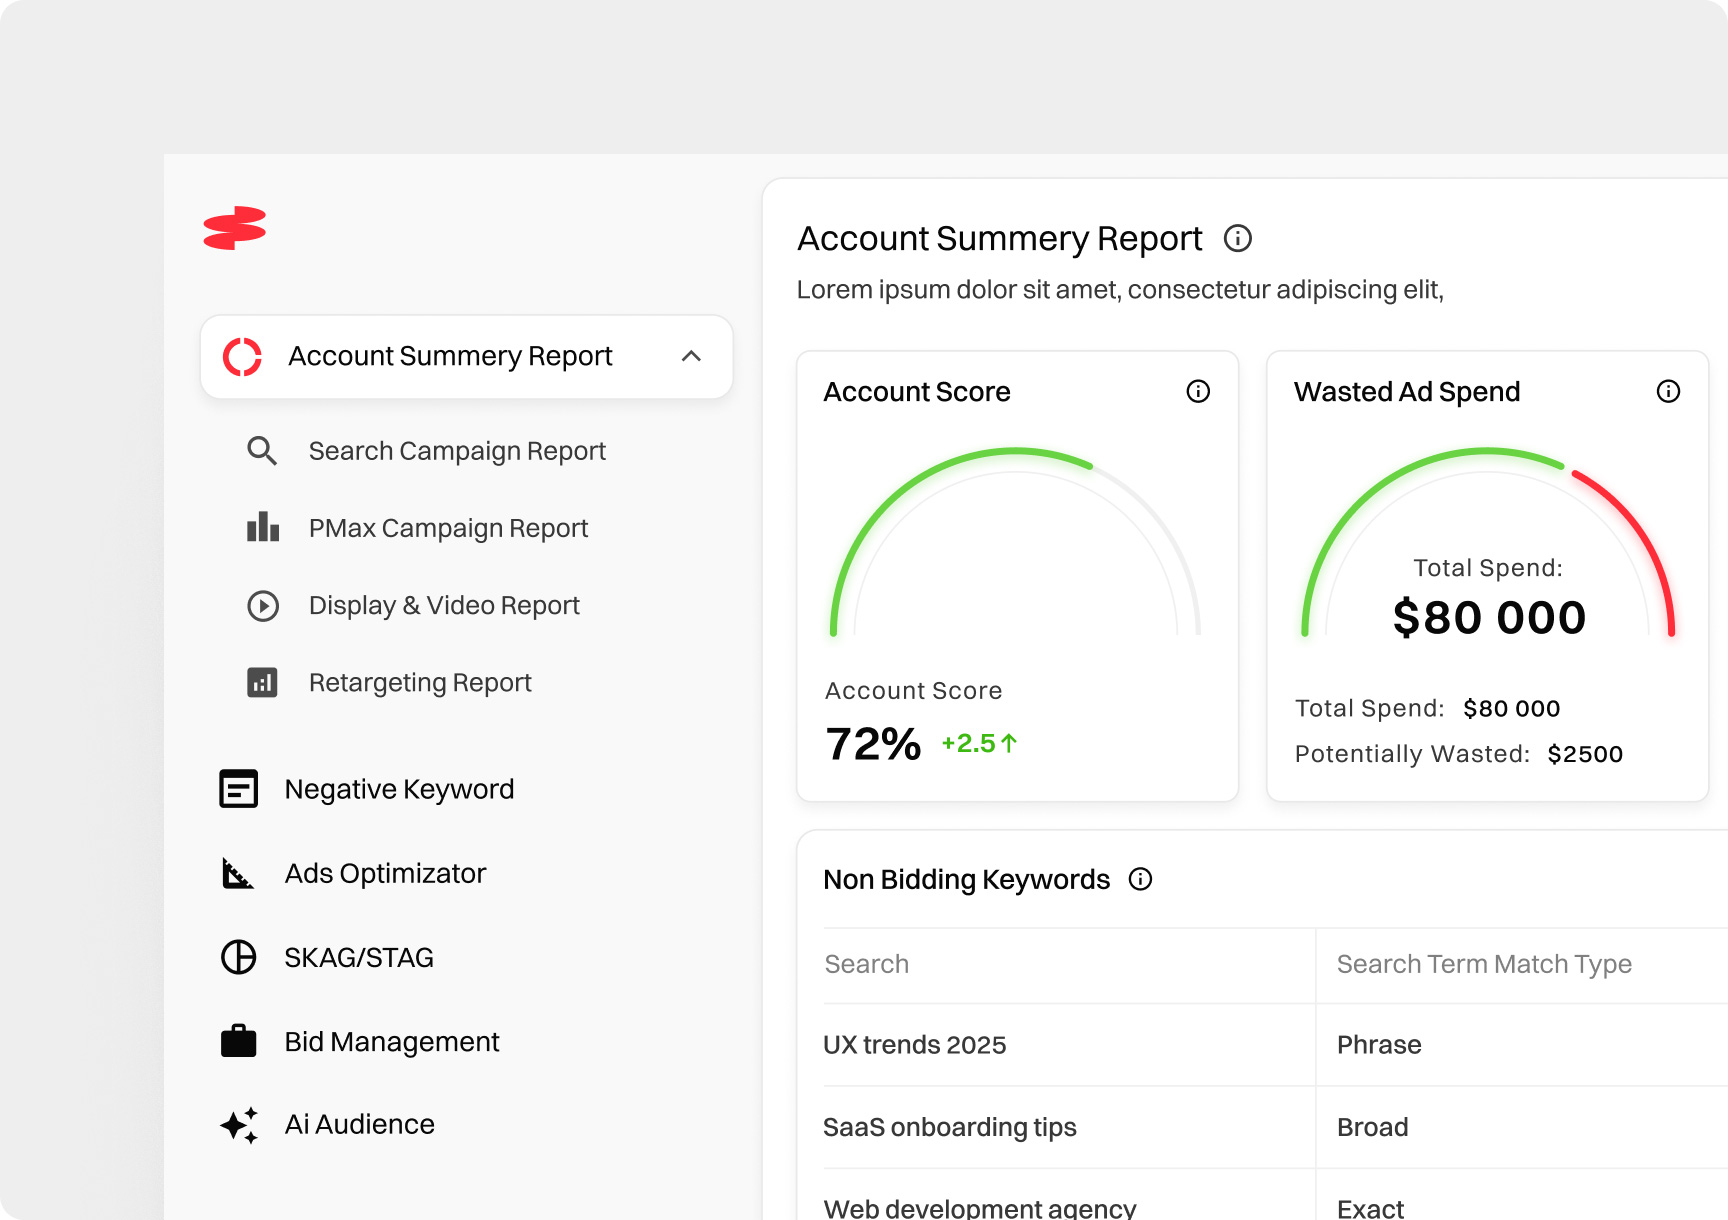The height and width of the screenshot is (1220, 1728).
Task: Go to Negative Keyword section
Action: [399, 789]
